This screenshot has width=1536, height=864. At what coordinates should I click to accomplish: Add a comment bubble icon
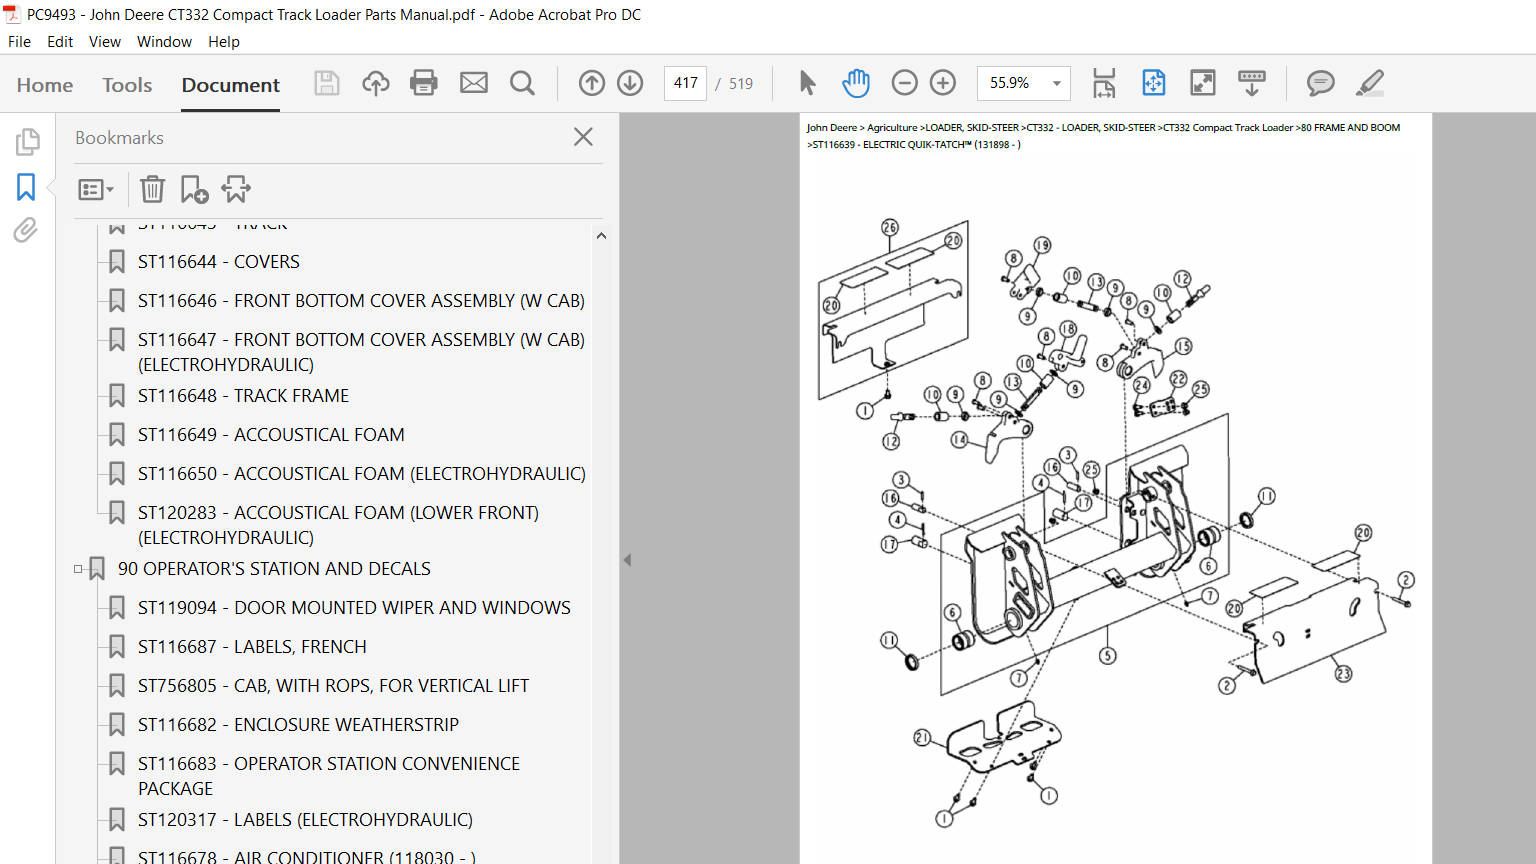tap(1321, 83)
